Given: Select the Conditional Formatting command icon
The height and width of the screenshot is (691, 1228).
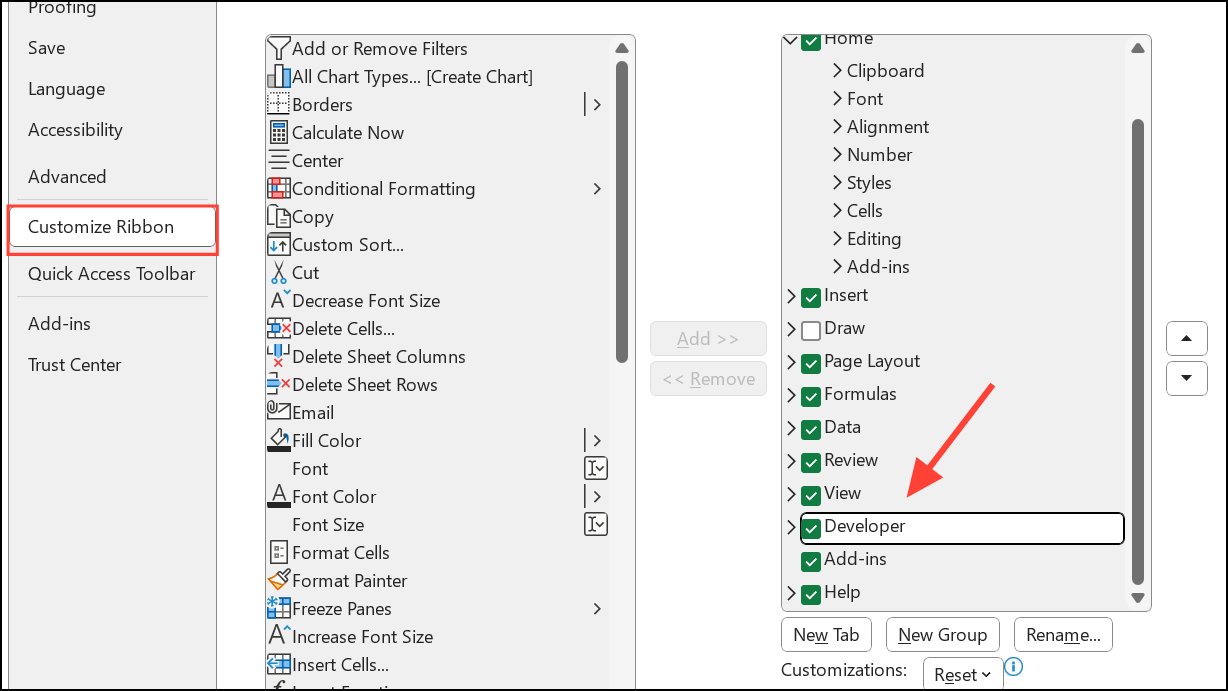Looking at the screenshot, I should tap(280, 188).
